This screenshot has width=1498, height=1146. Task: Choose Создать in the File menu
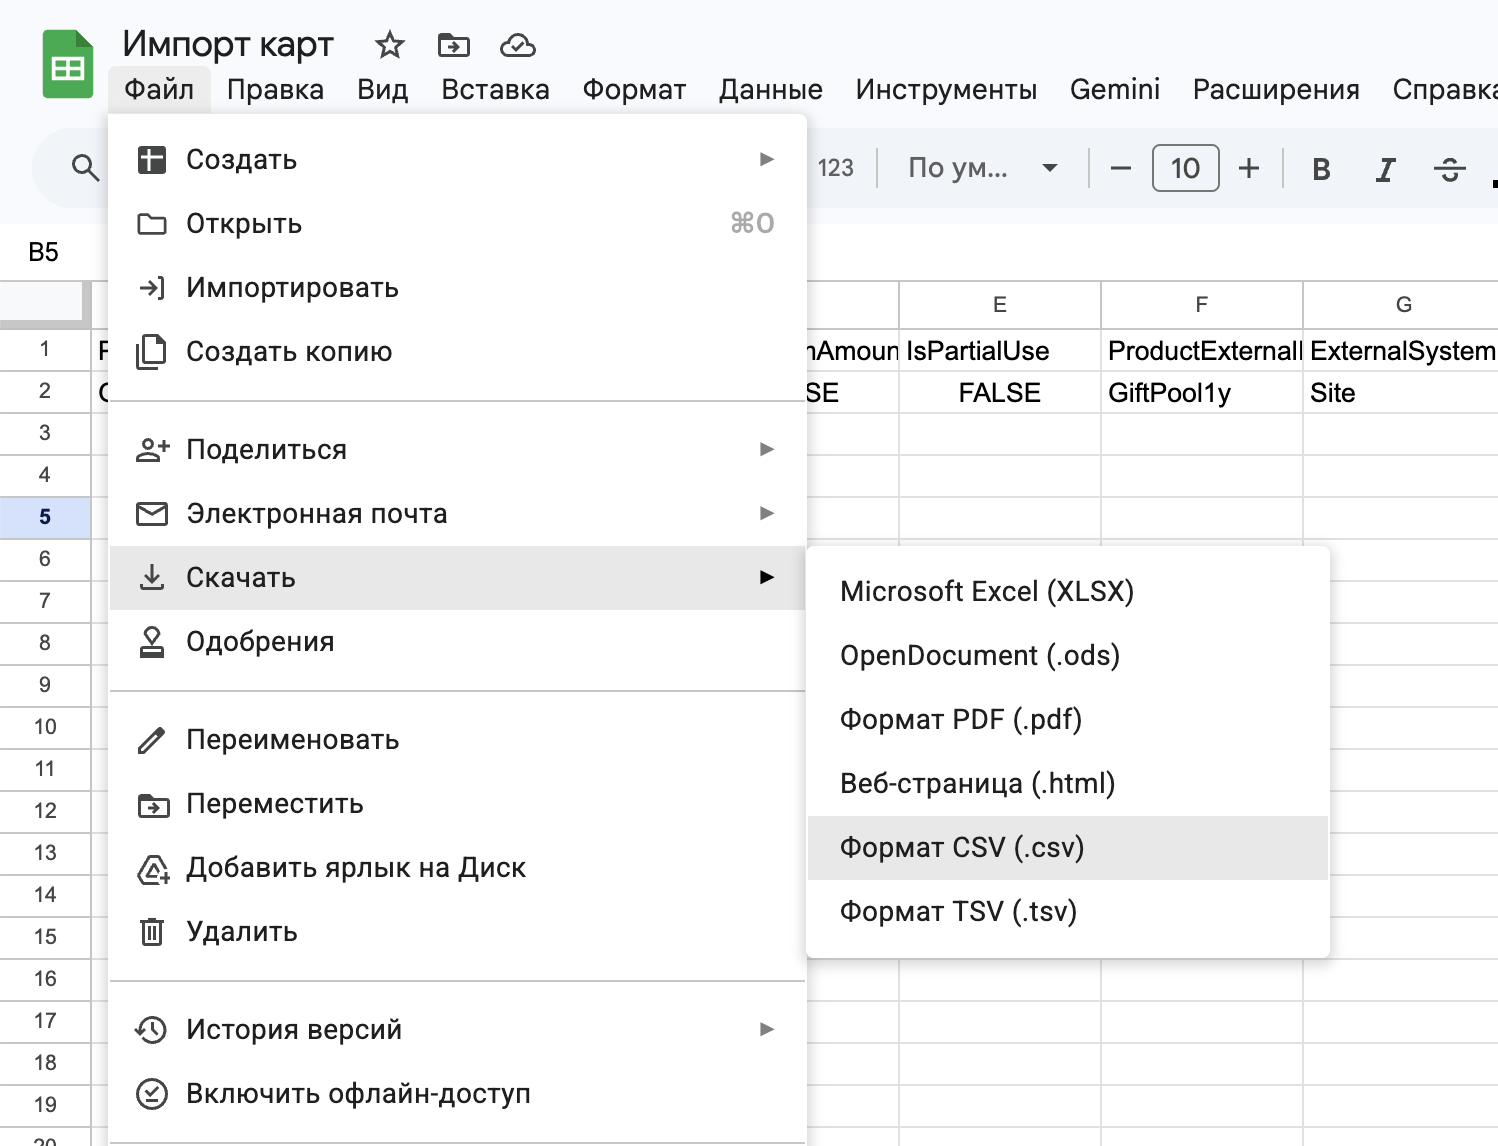click(x=457, y=160)
